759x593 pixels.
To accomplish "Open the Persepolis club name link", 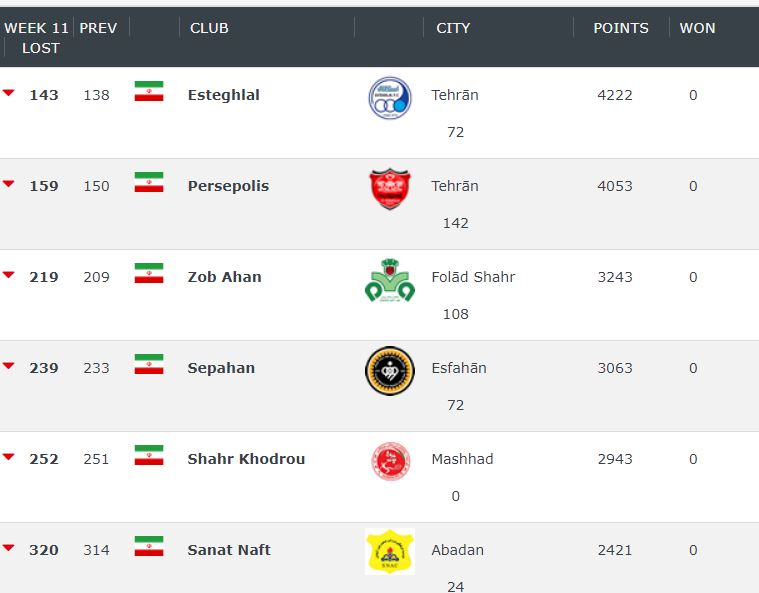I will pos(228,186).
